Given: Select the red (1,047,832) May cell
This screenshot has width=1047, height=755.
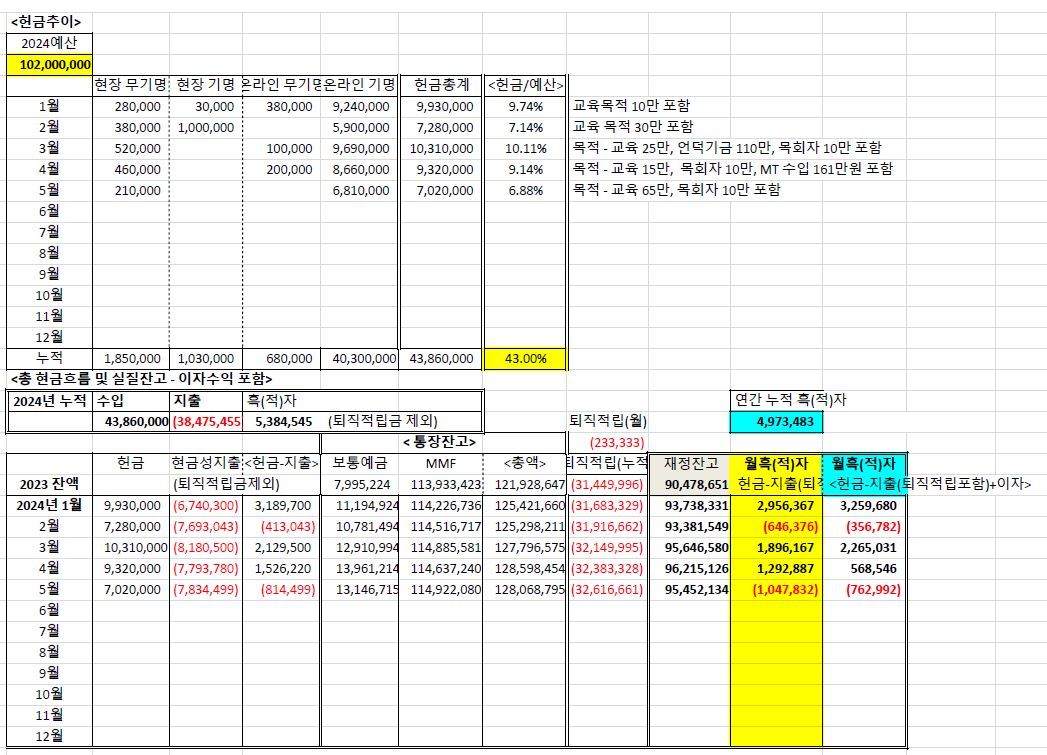Looking at the screenshot, I should 776,589.
